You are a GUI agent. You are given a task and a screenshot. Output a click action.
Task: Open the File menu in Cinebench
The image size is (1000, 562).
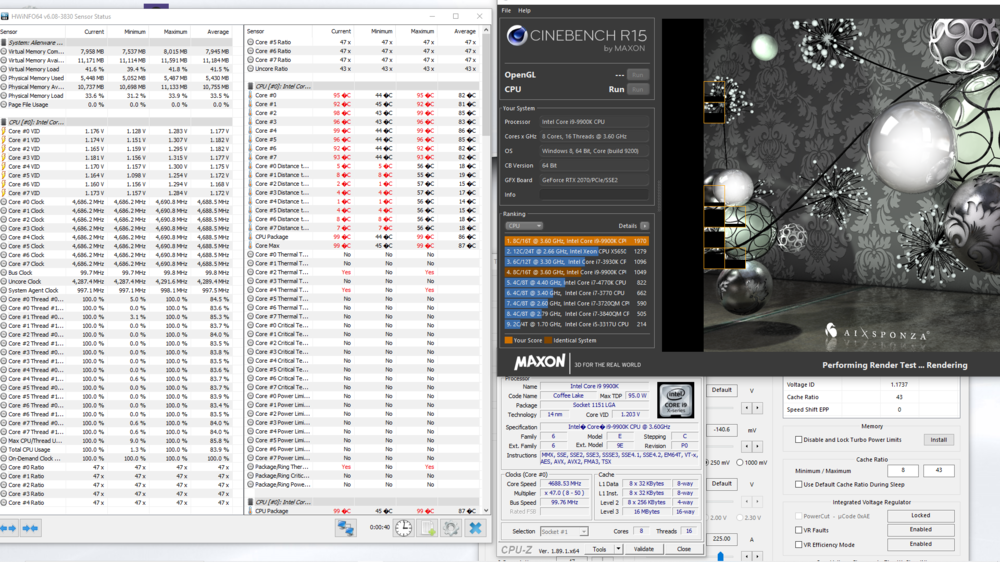506,10
